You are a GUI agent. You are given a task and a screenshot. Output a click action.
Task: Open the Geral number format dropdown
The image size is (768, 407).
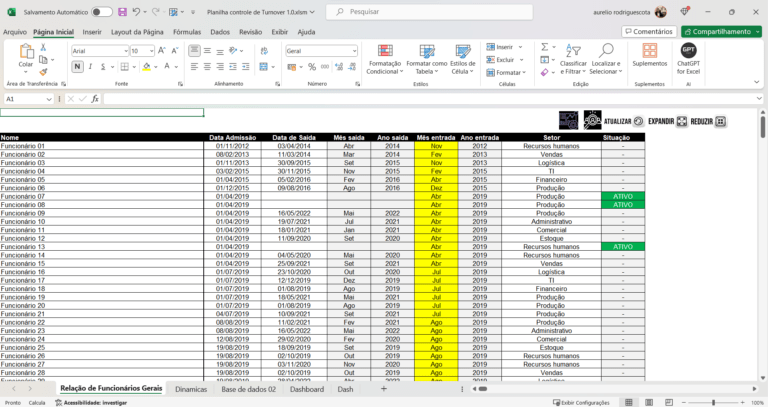click(354, 51)
